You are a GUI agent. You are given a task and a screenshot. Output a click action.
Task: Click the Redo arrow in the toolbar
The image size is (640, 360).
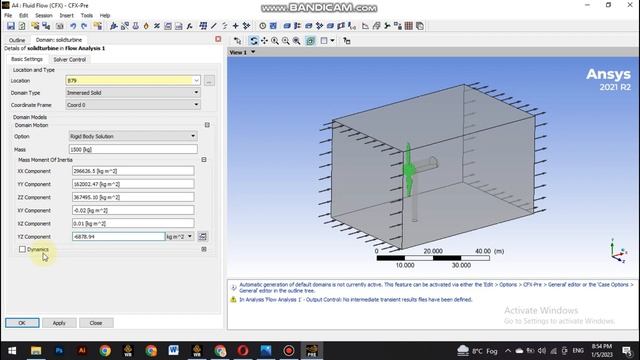coord(84,26)
